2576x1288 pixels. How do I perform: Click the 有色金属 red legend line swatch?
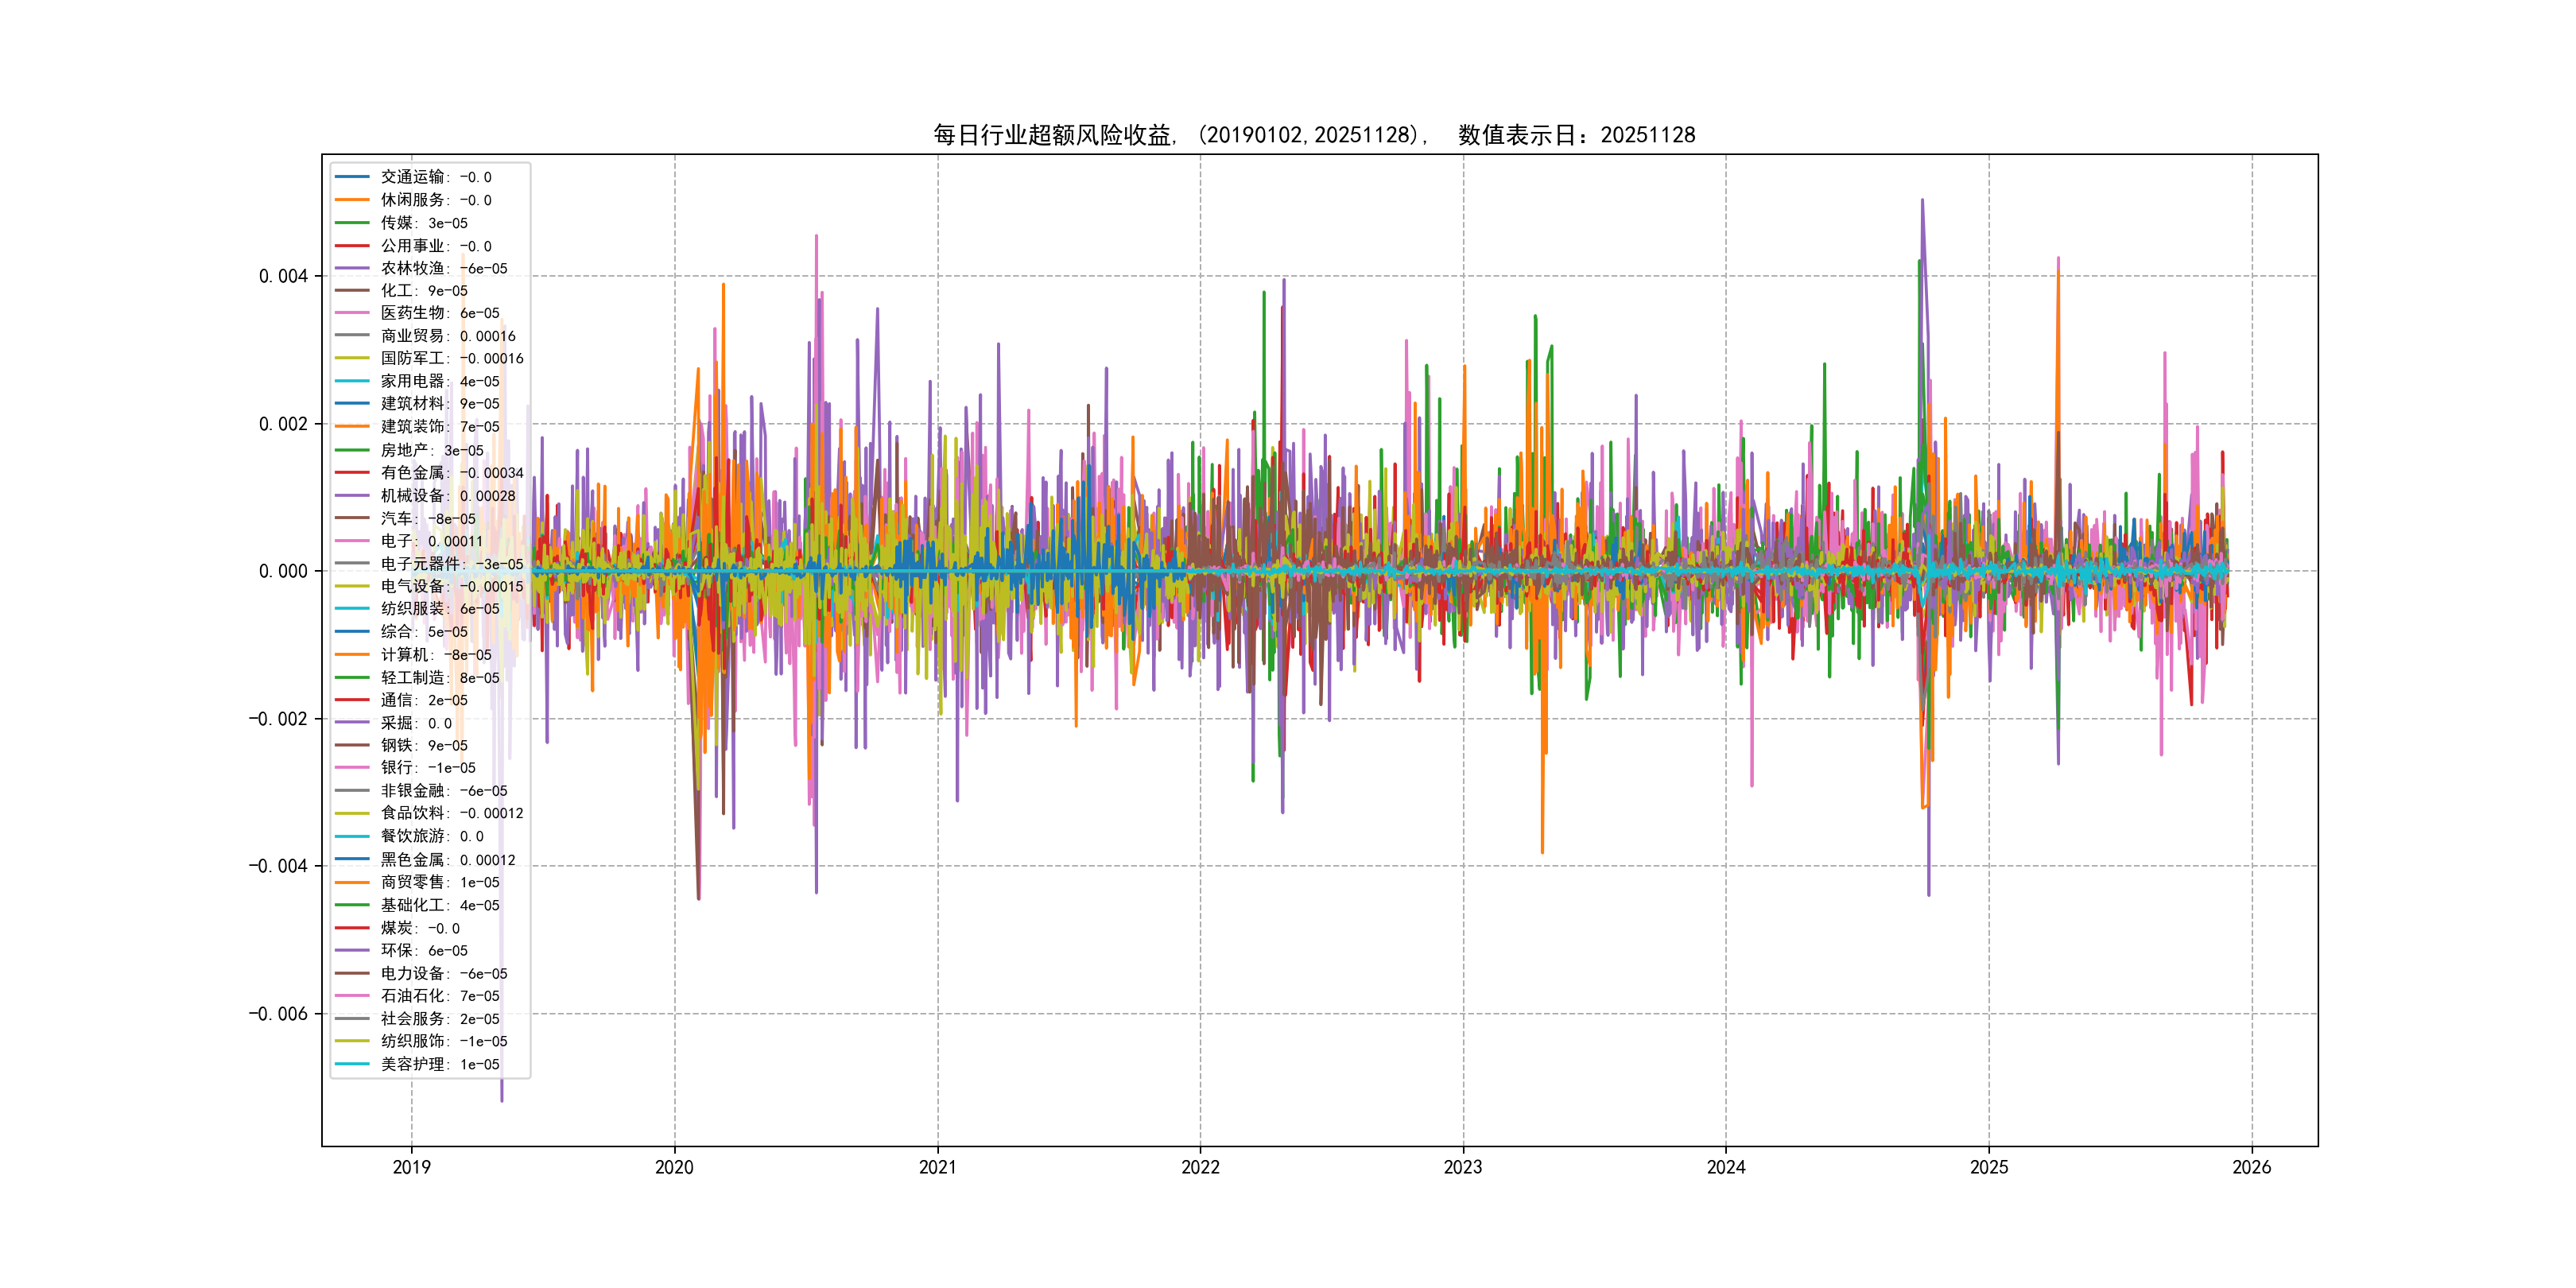pyautogui.click(x=352, y=473)
